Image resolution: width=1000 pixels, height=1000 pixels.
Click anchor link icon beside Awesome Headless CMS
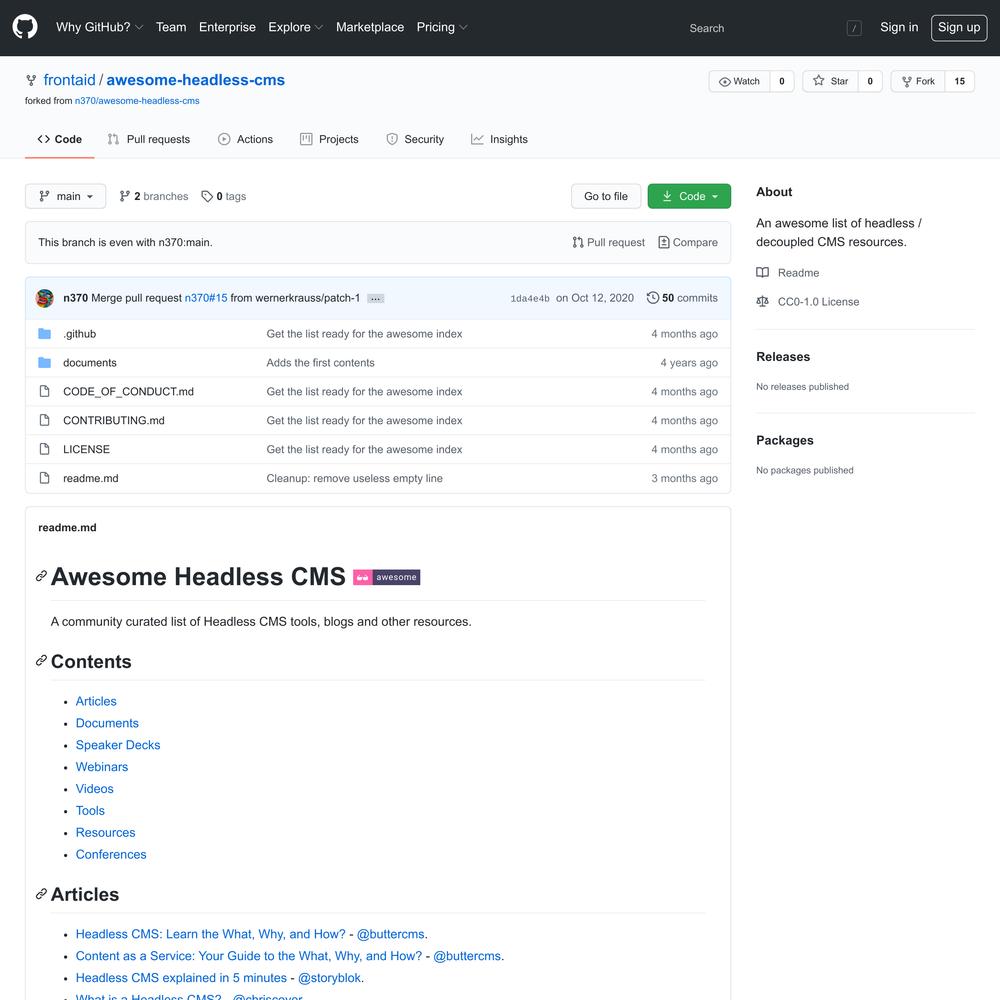coord(41,577)
